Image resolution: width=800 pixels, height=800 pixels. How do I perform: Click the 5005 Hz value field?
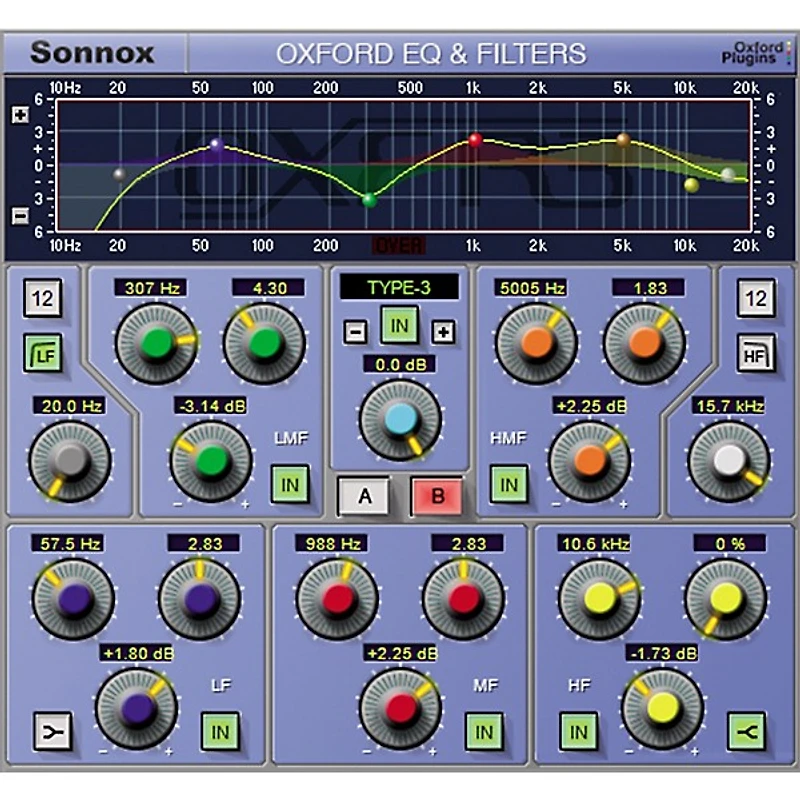click(531, 288)
